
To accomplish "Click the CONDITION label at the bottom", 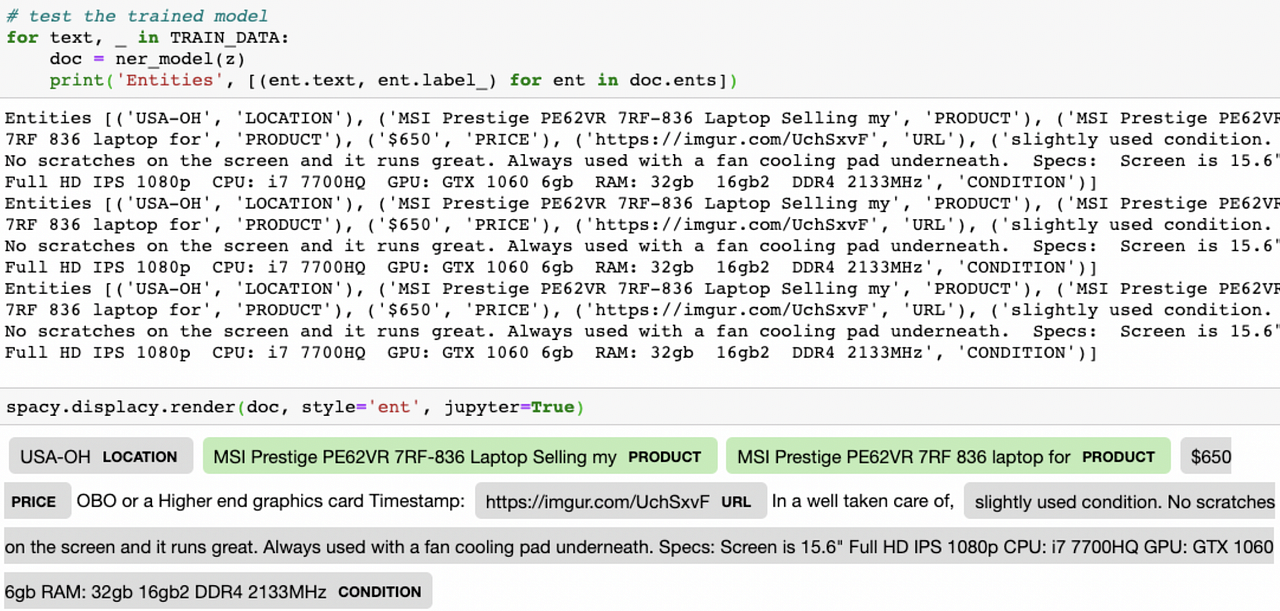I will point(379,591).
